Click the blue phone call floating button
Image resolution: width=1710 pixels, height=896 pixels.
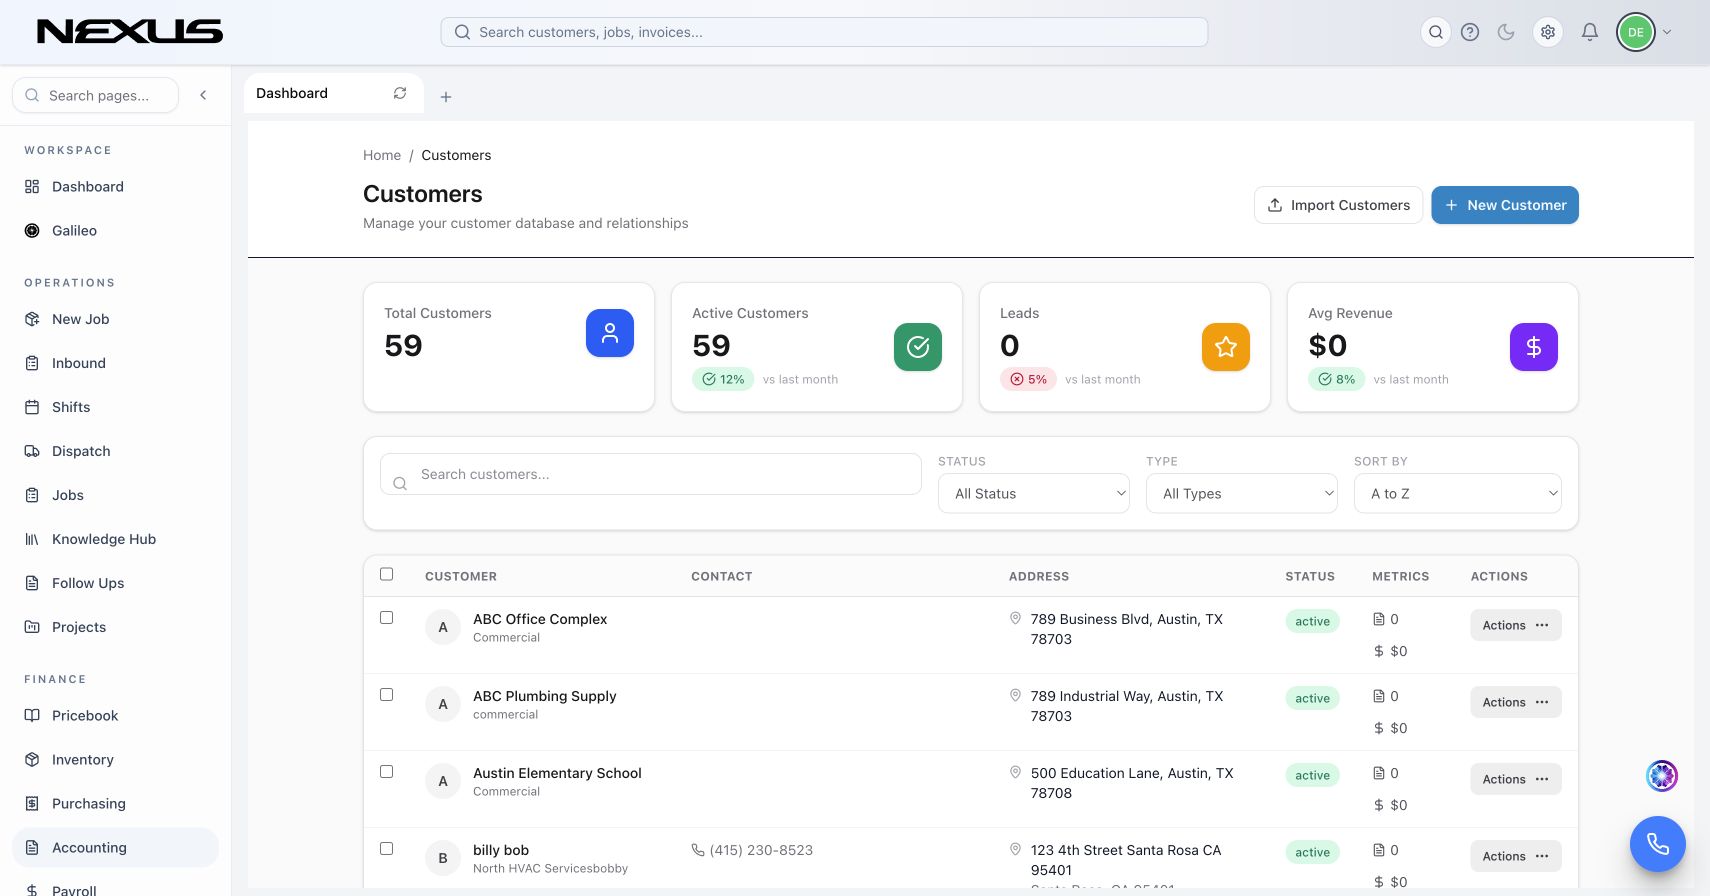(x=1658, y=844)
